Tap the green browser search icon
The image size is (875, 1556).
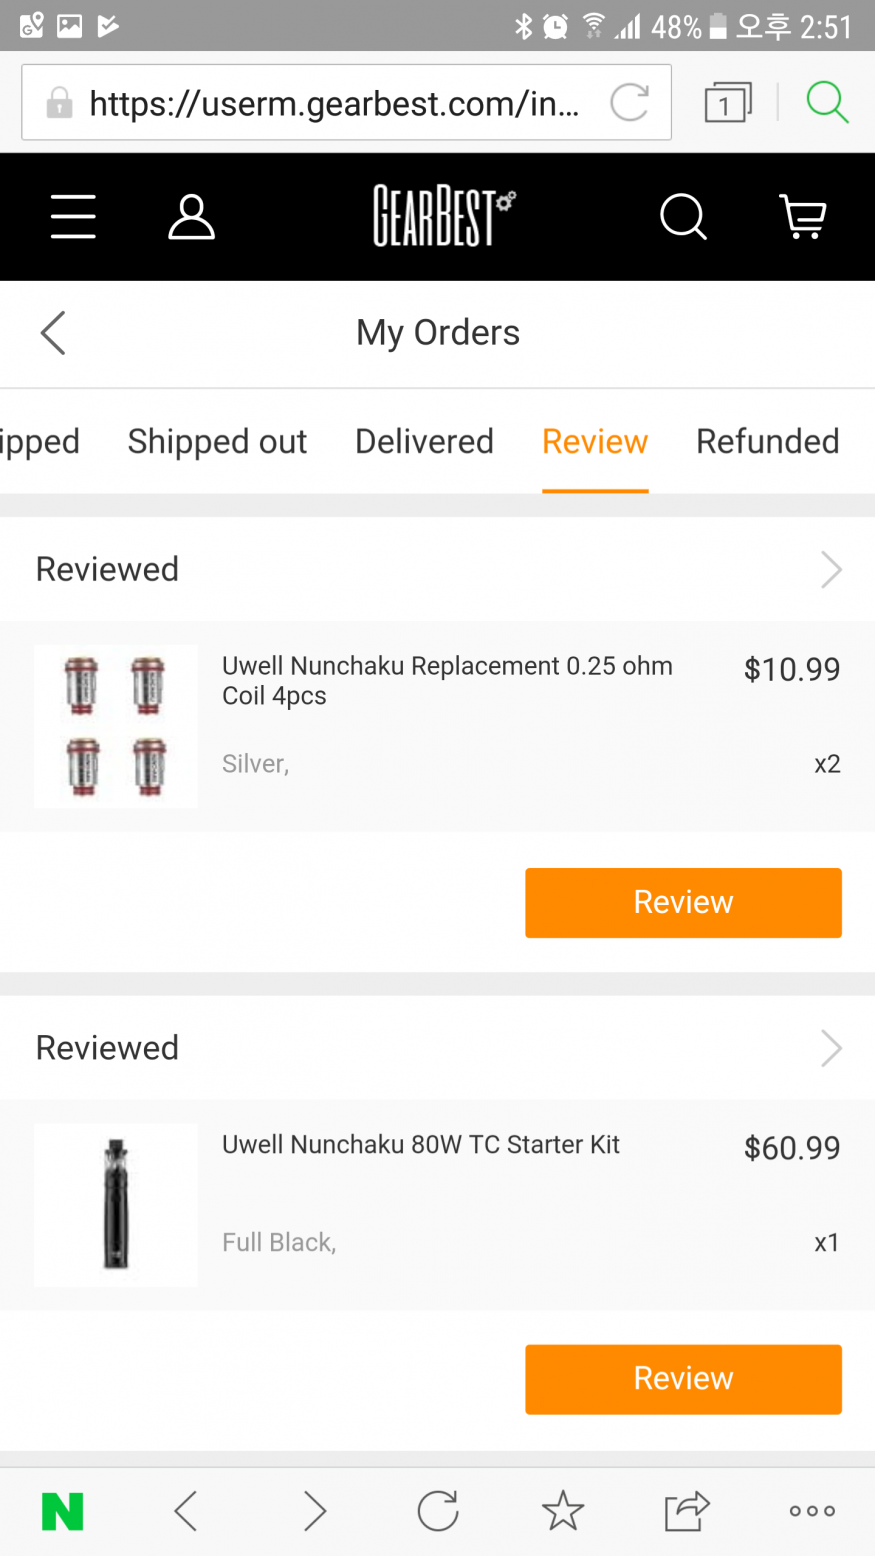coord(827,102)
